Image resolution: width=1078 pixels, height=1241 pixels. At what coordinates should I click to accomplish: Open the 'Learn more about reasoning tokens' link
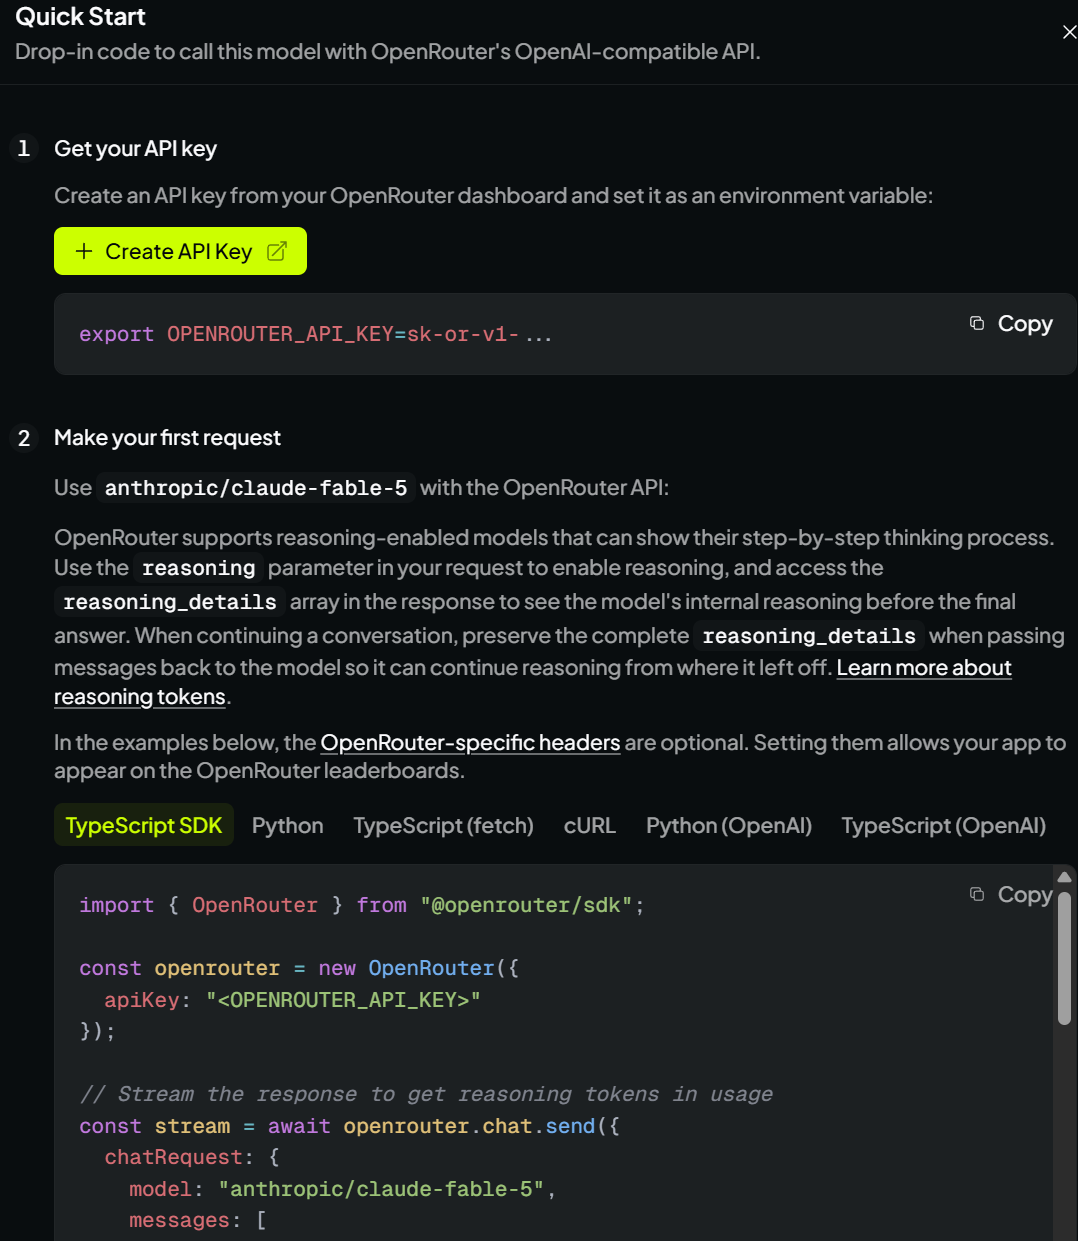924,667
